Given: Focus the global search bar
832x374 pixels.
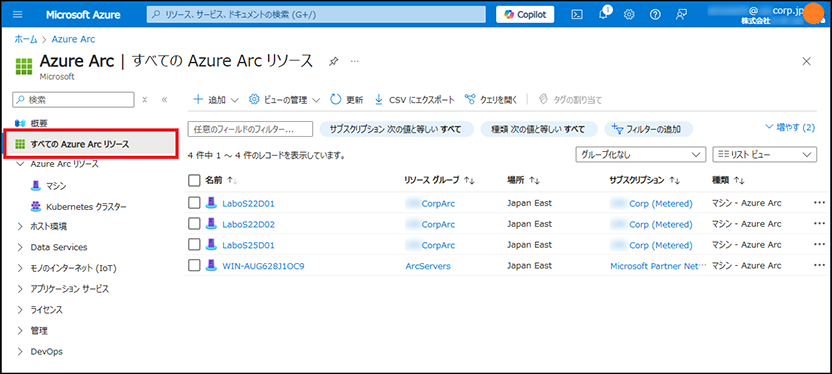Looking at the screenshot, I should [x=316, y=15].
